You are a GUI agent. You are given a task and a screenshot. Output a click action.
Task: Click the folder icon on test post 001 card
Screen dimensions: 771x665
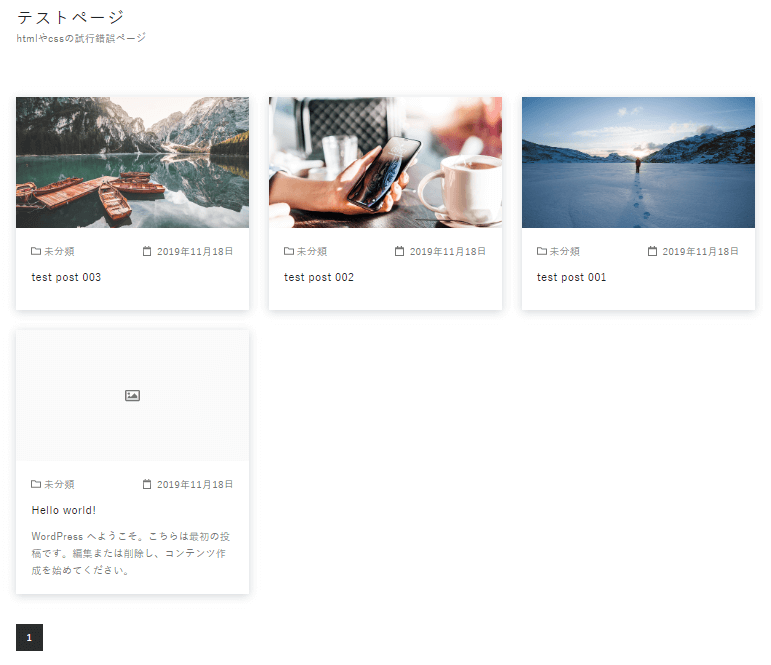pos(541,251)
